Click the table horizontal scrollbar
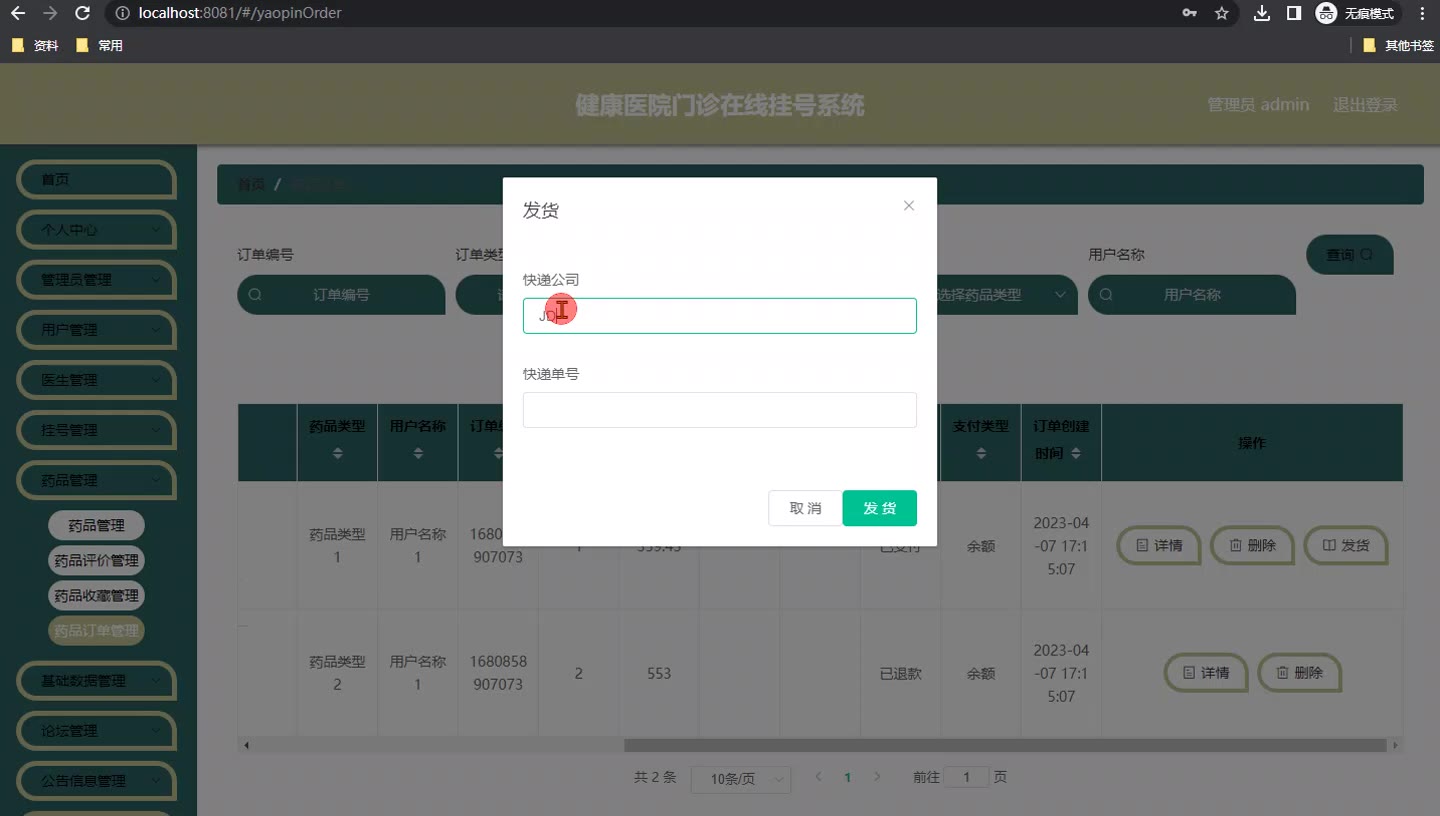This screenshot has height=816, width=1440. coord(1005,745)
